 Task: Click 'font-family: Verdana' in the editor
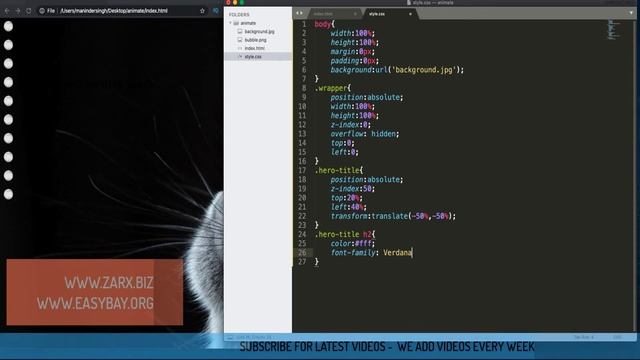371,253
